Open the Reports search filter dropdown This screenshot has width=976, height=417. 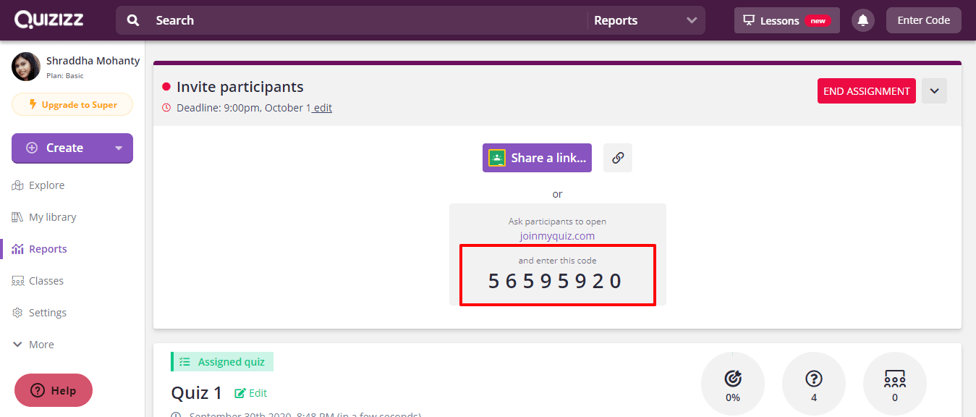[645, 21]
